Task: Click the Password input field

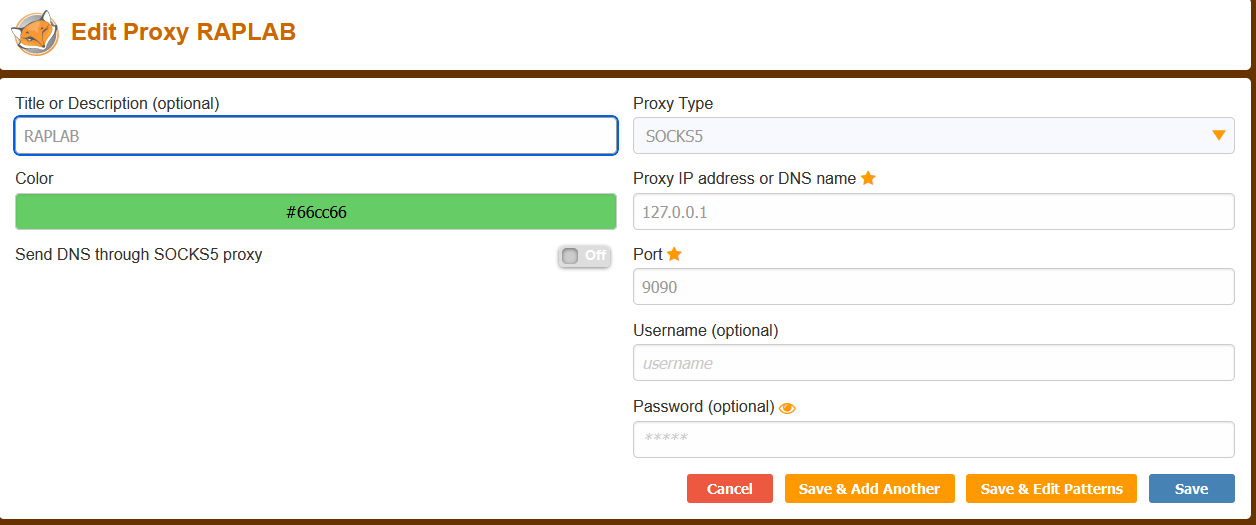Action: point(933,439)
